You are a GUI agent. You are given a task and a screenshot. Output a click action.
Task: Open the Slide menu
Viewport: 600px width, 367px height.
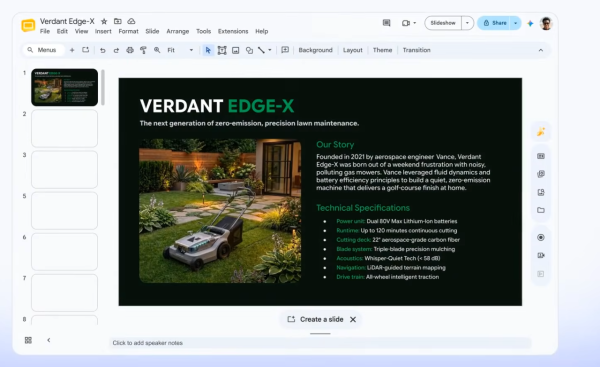[x=152, y=31]
